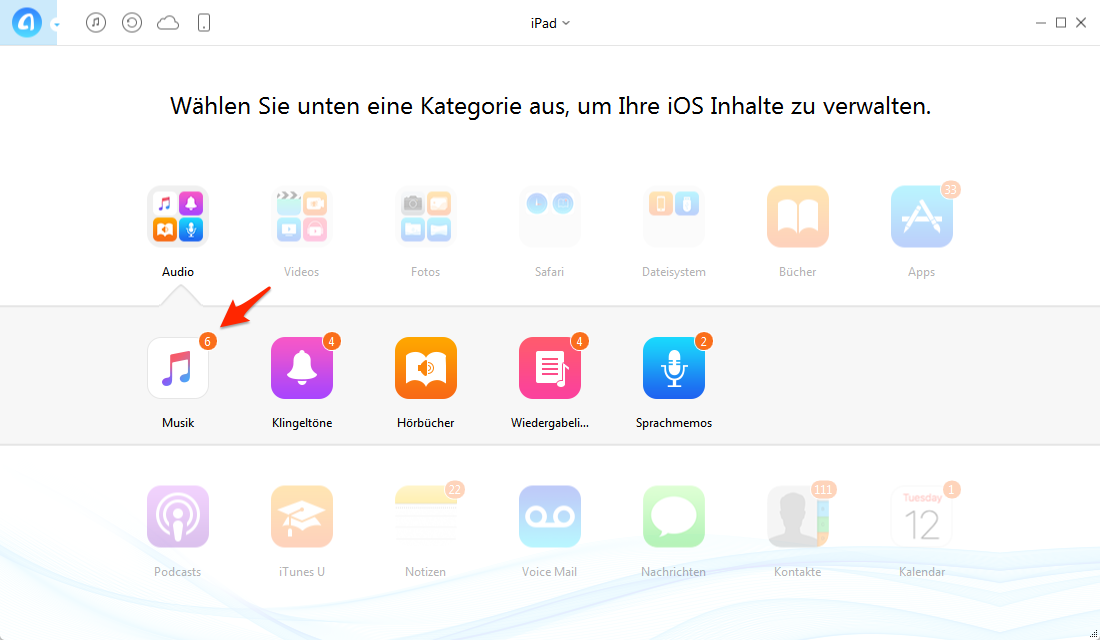The height and width of the screenshot is (640, 1100).
Task: Open the Apps category
Action: [x=922, y=216]
